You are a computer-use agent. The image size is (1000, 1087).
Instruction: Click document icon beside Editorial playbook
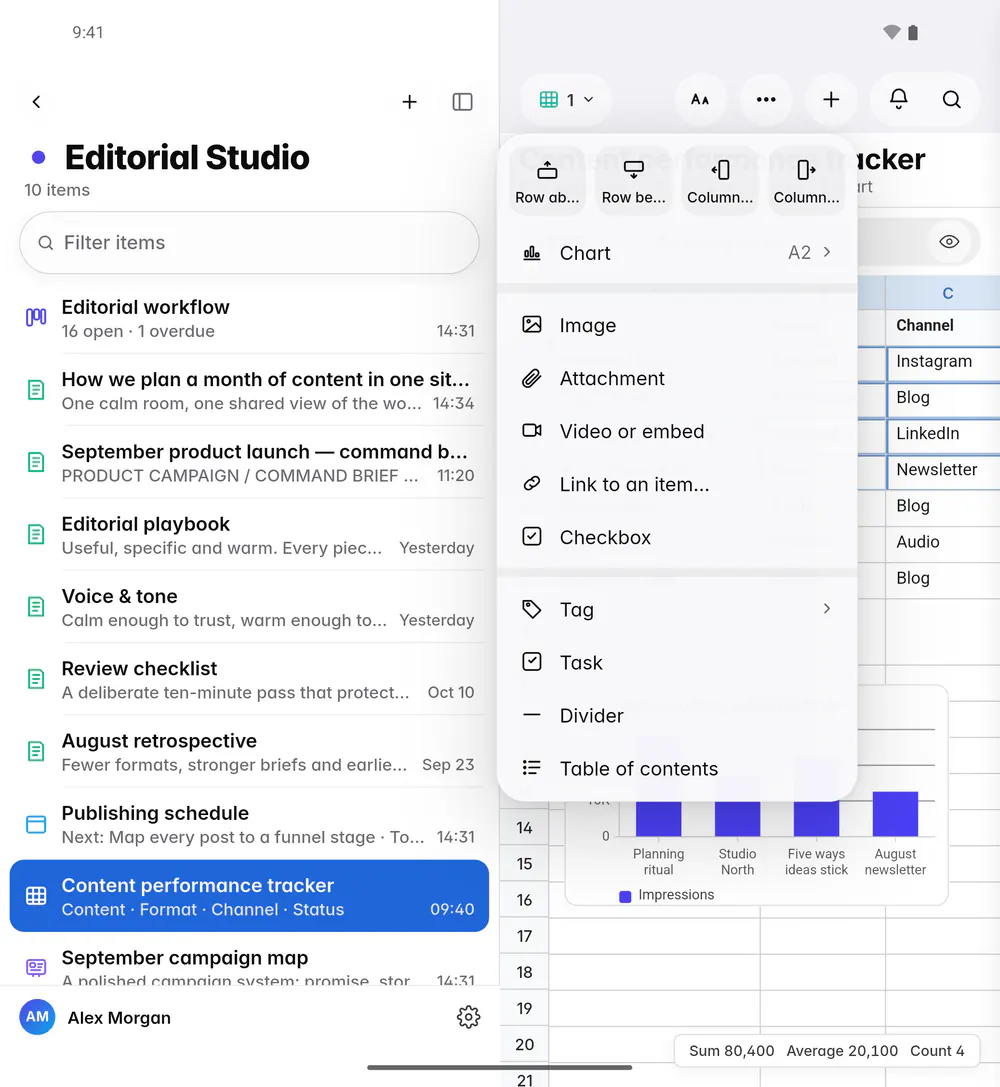(36, 534)
